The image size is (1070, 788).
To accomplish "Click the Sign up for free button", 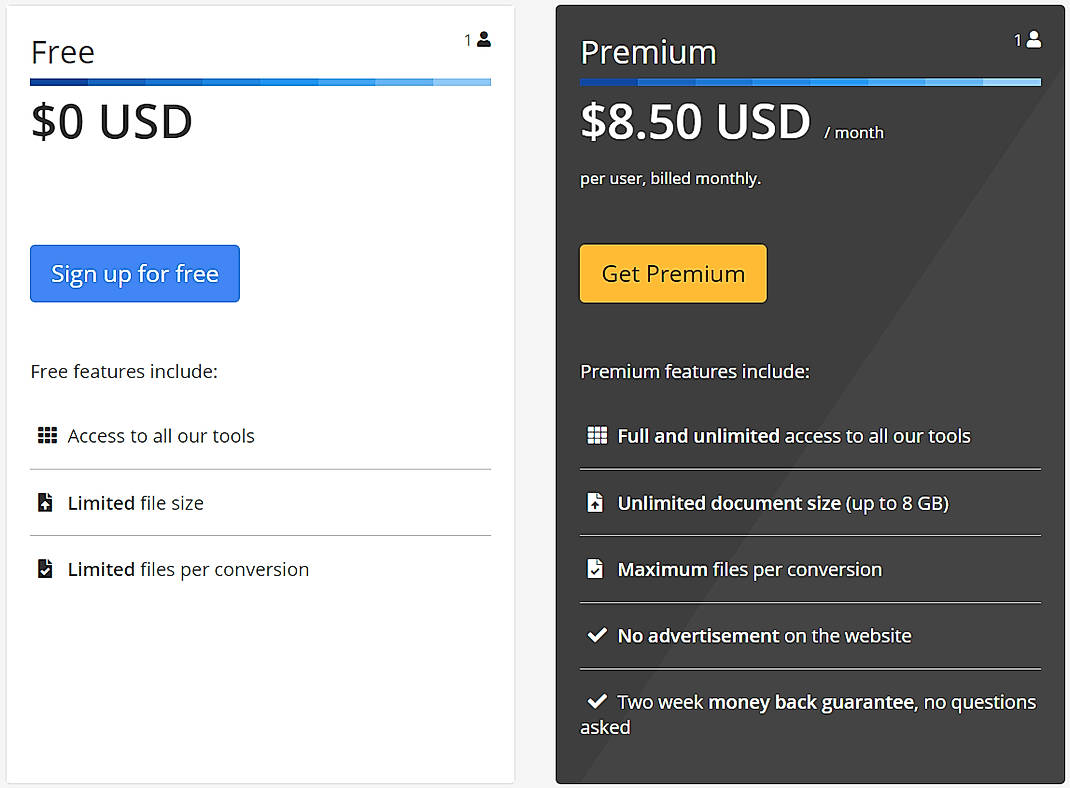I will coord(134,273).
